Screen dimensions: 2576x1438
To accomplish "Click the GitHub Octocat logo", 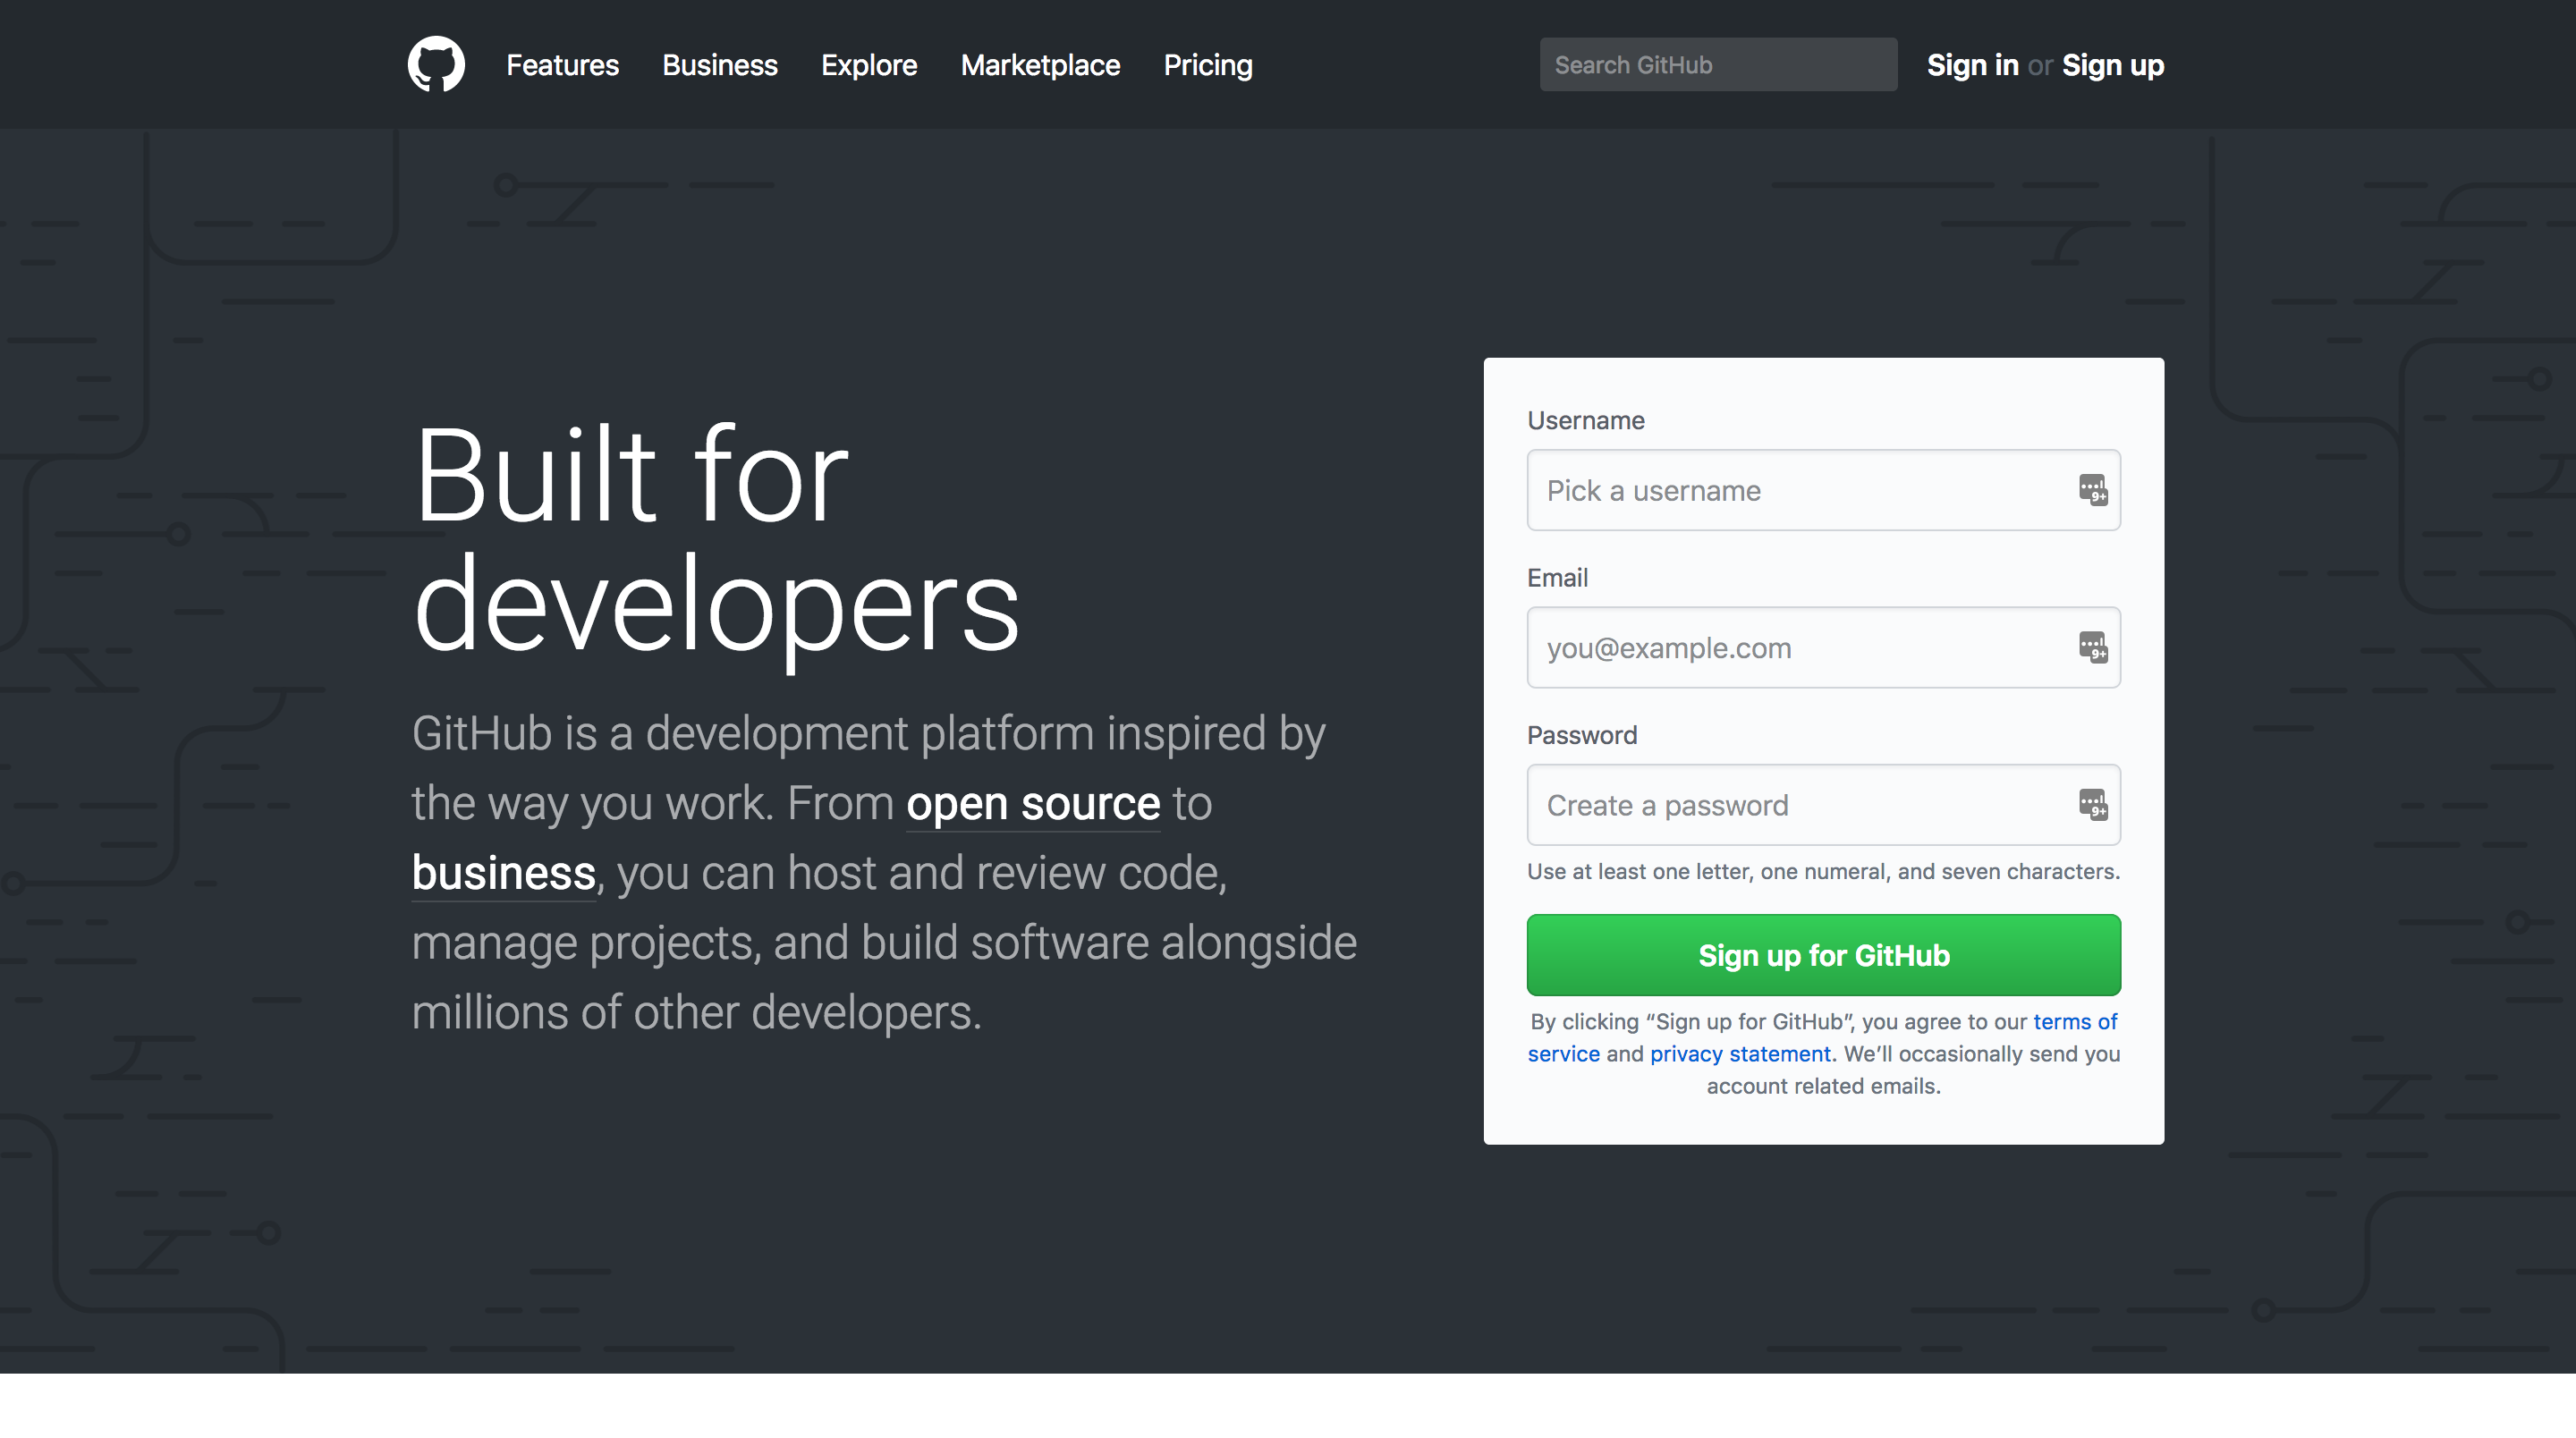I will [436, 64].
